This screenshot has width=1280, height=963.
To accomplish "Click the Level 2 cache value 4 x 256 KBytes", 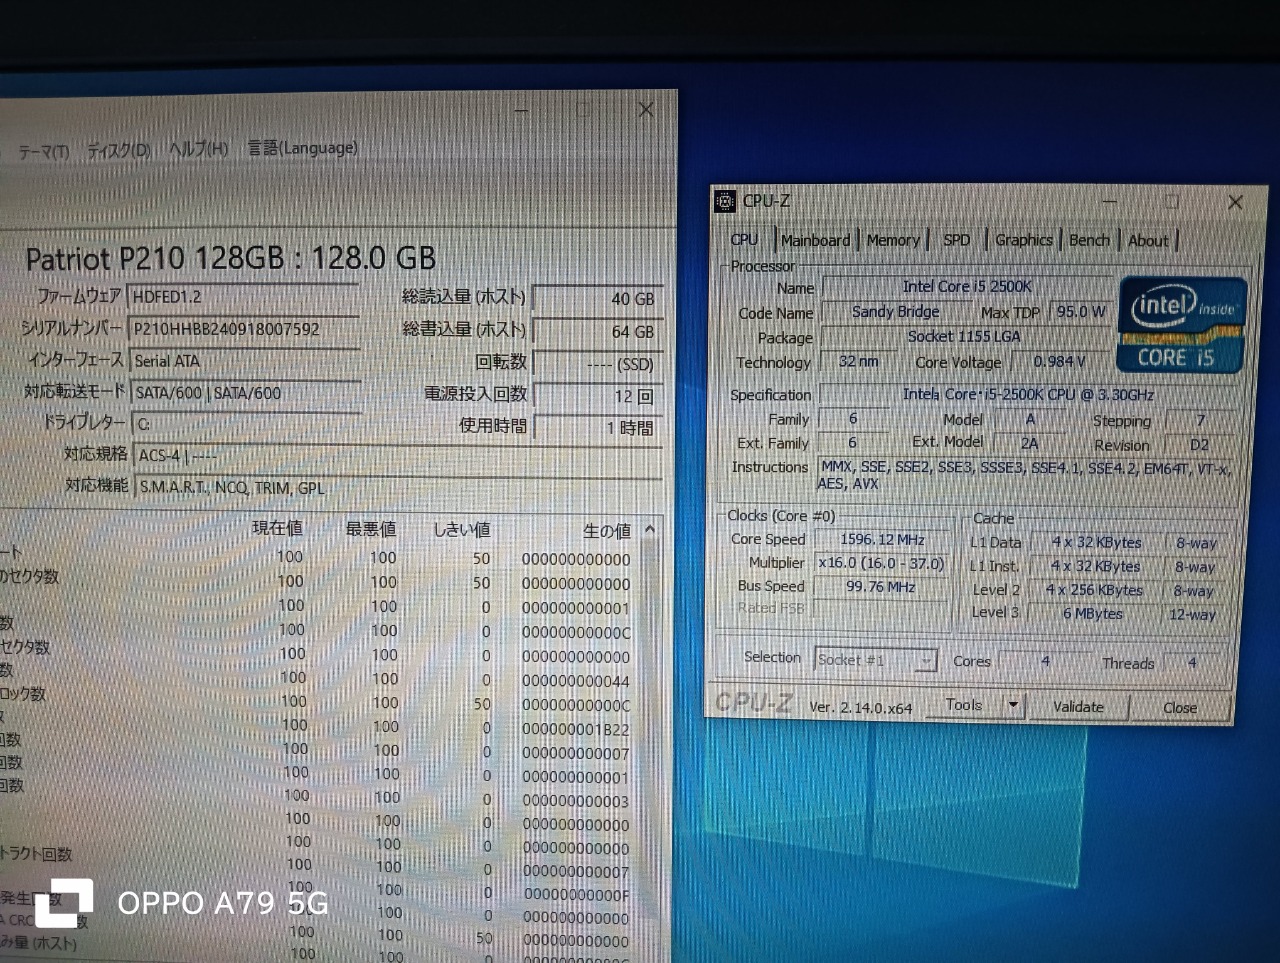I will [1094, 590].
